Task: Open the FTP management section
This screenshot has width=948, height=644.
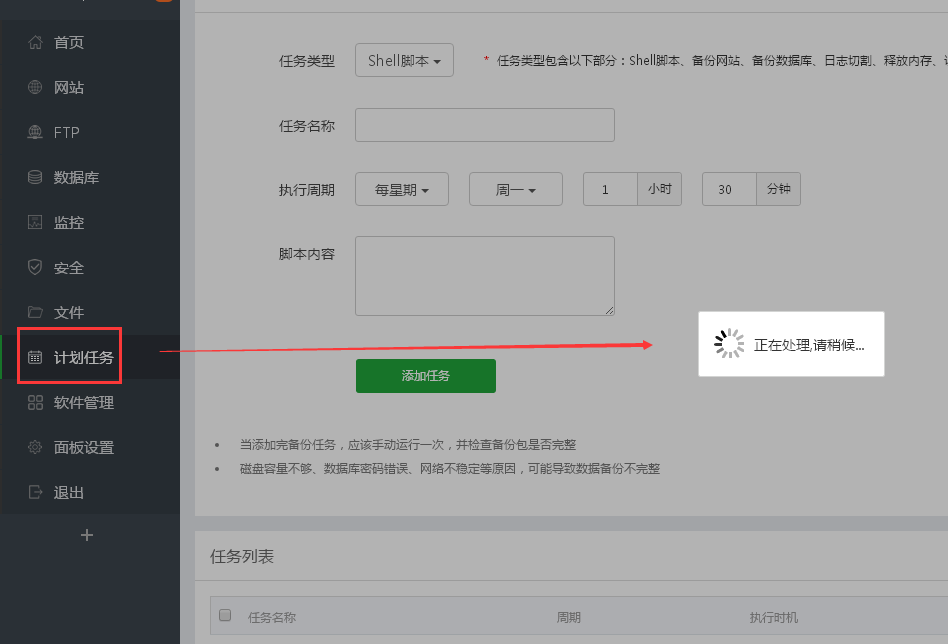Action: [66, 132]
